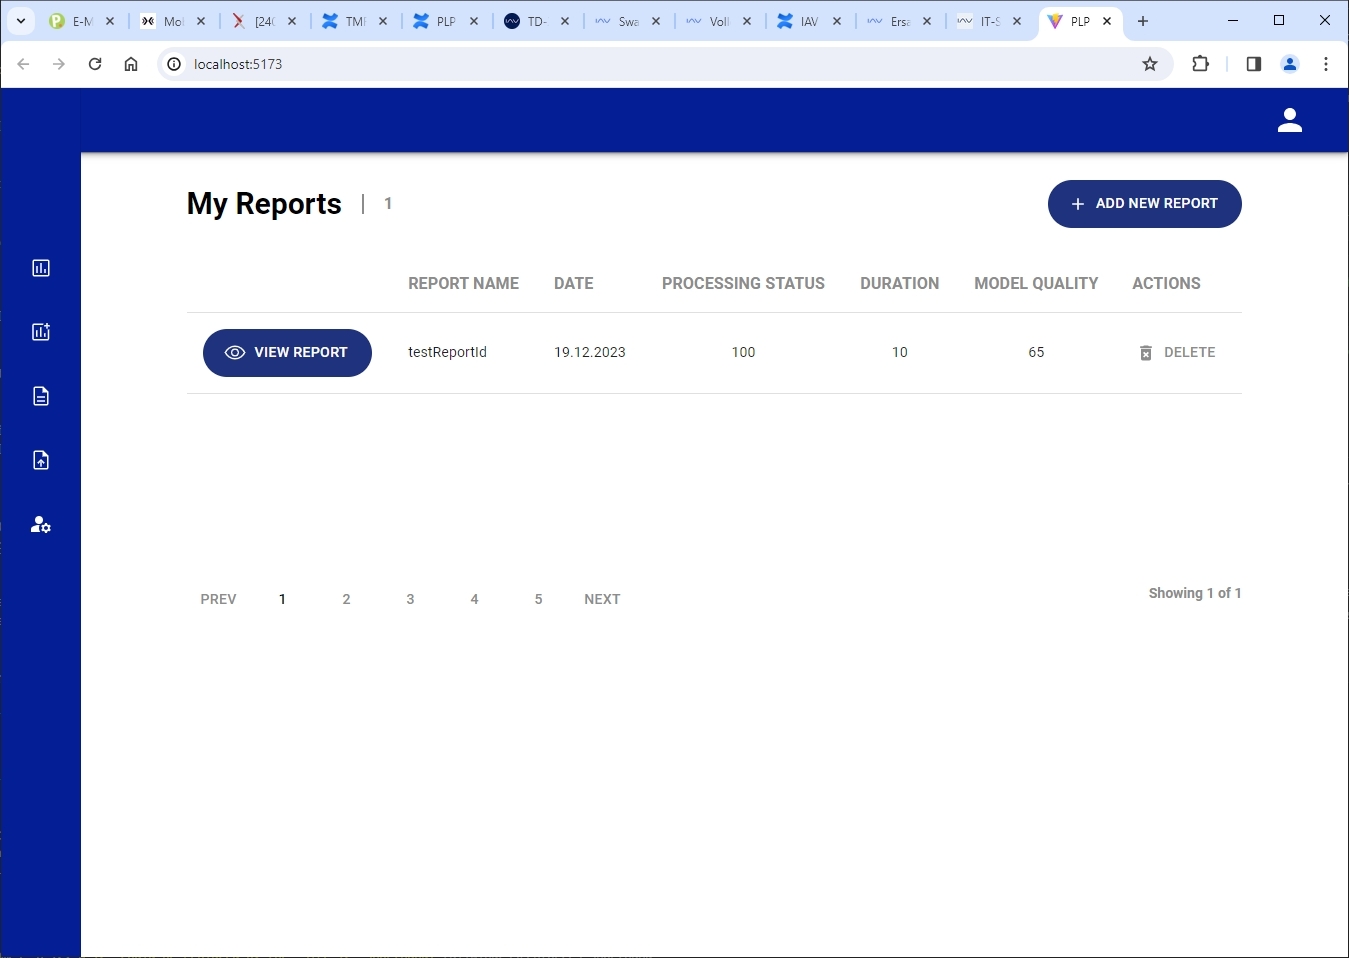Image resolution: width=1349 pixels, height=958 pixels.
Task: Expand the tab search dropdown arrow
Action: point(21,21)
